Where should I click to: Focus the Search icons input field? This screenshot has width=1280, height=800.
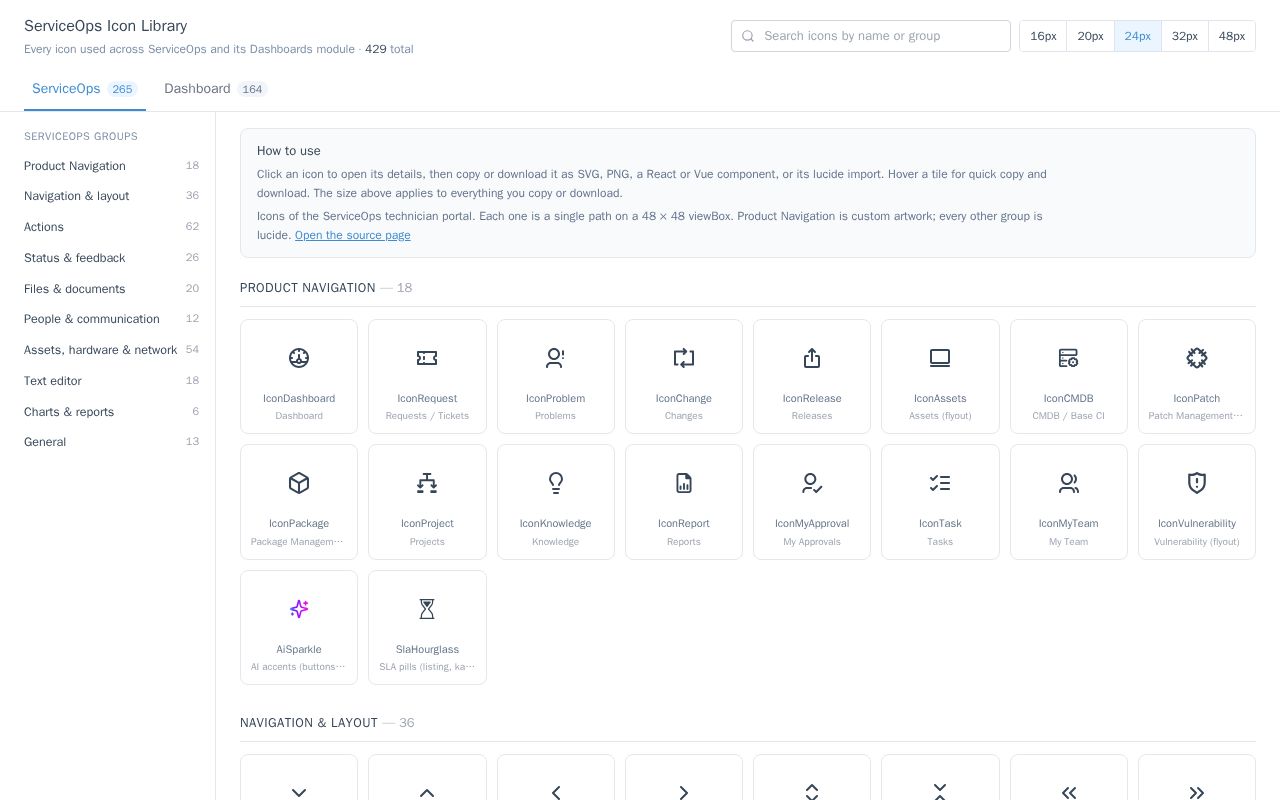[x=871, y=36]
